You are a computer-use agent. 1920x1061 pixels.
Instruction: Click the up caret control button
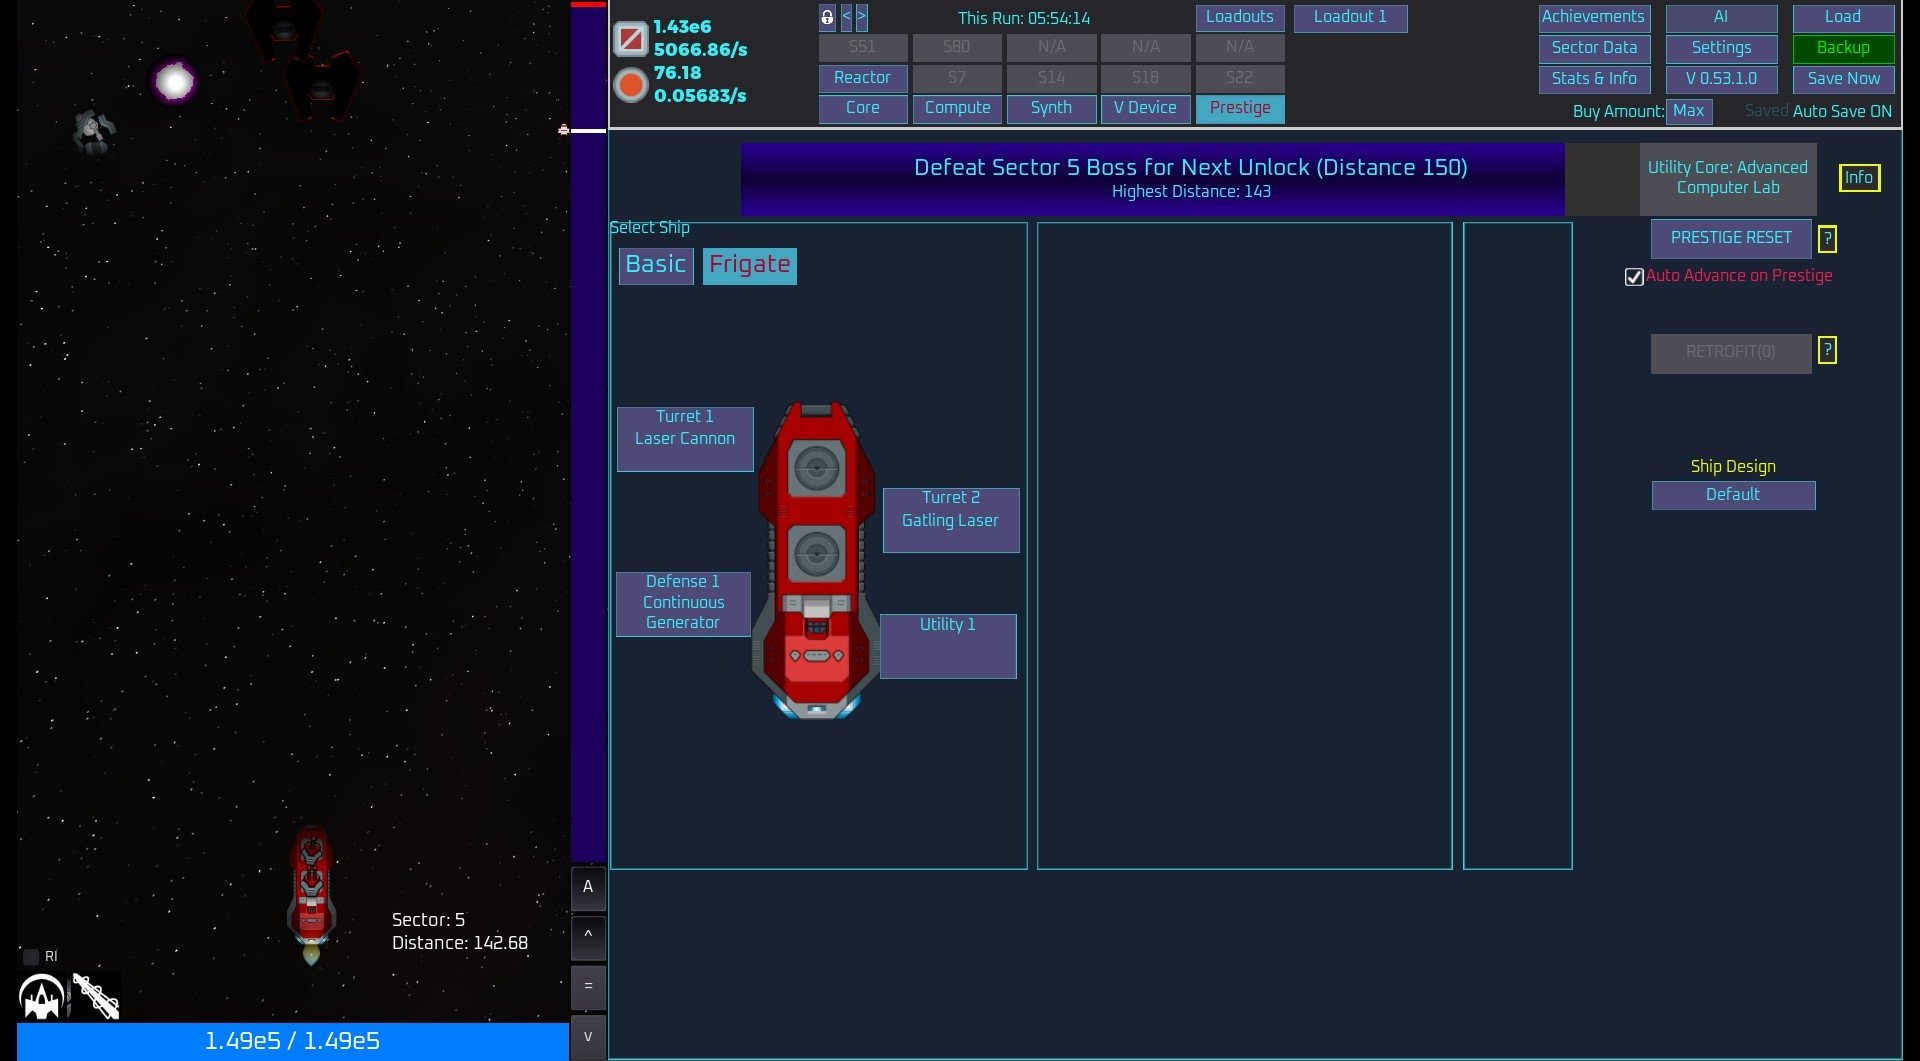(x=588, y=936)
